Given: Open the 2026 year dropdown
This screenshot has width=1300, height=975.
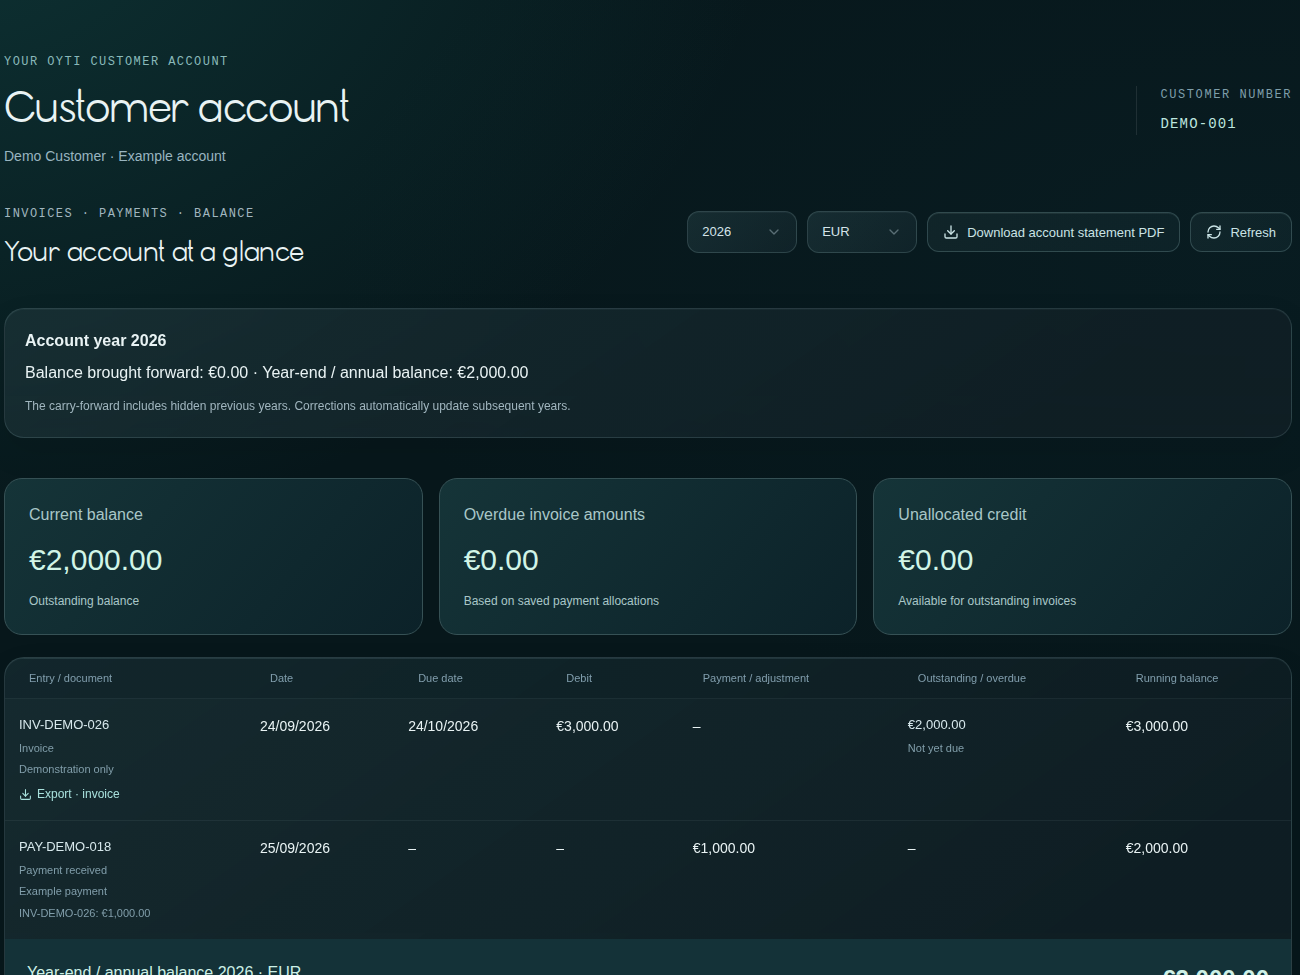Looking at the screenshot, I should click(x=742, y=232).
